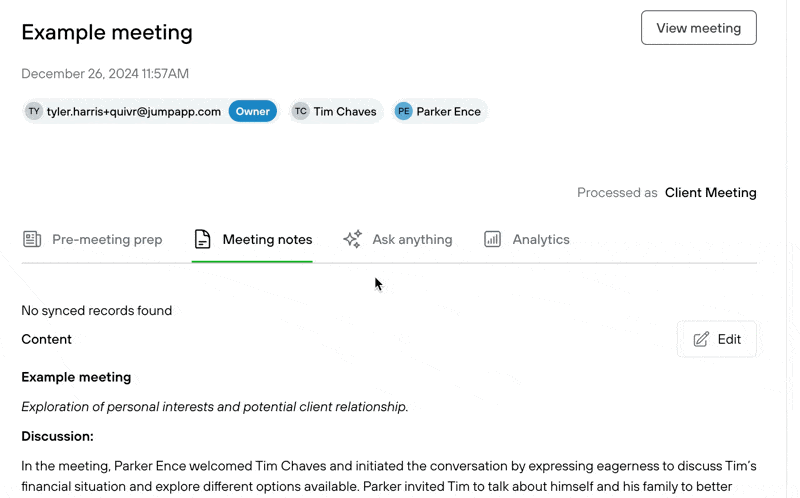Click the blue Owner badge
This screenshot has height=498, width=800.
tap(253, 111)
